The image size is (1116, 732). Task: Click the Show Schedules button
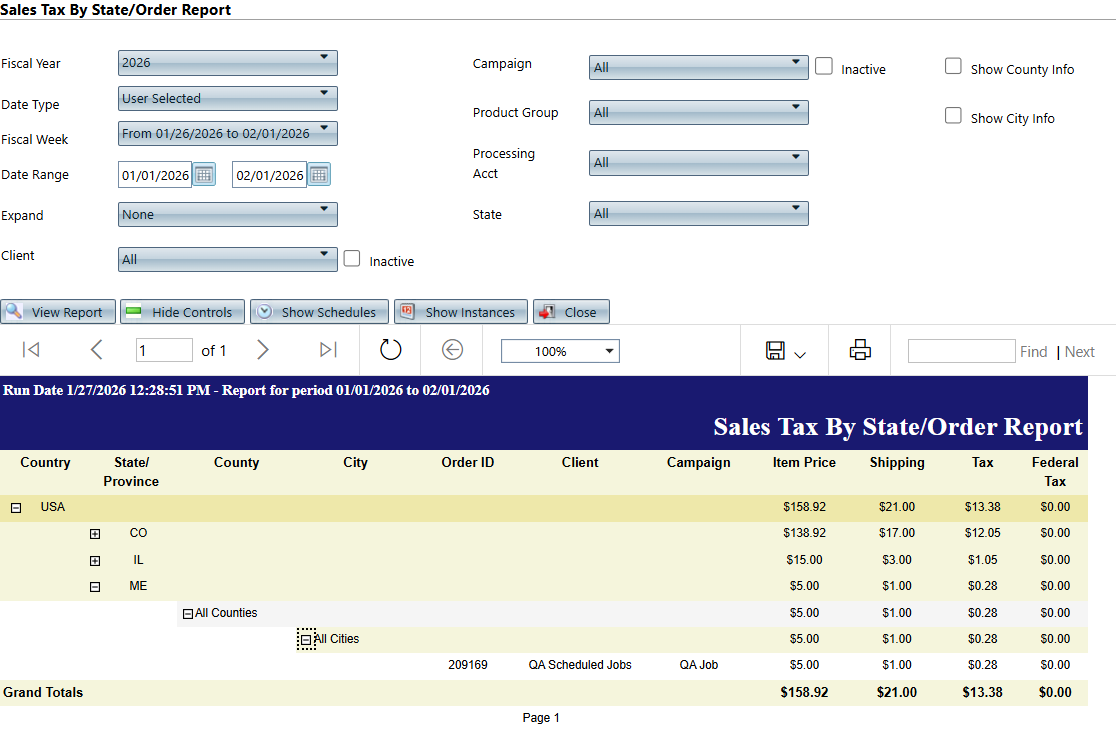318,312
